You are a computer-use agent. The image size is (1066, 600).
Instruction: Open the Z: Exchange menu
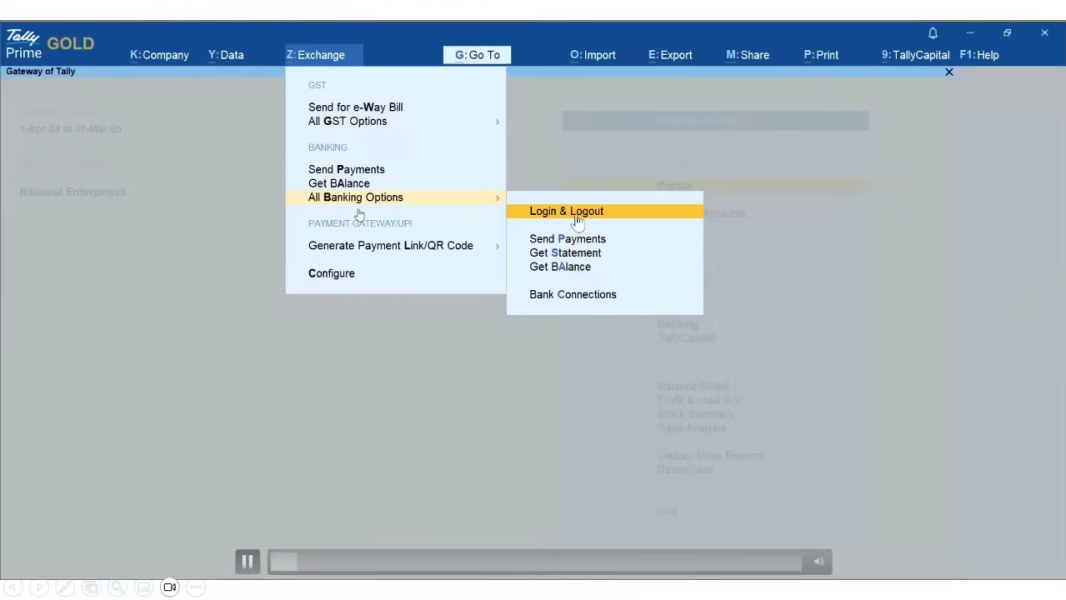pyautogui.click(x=315, y=55)
